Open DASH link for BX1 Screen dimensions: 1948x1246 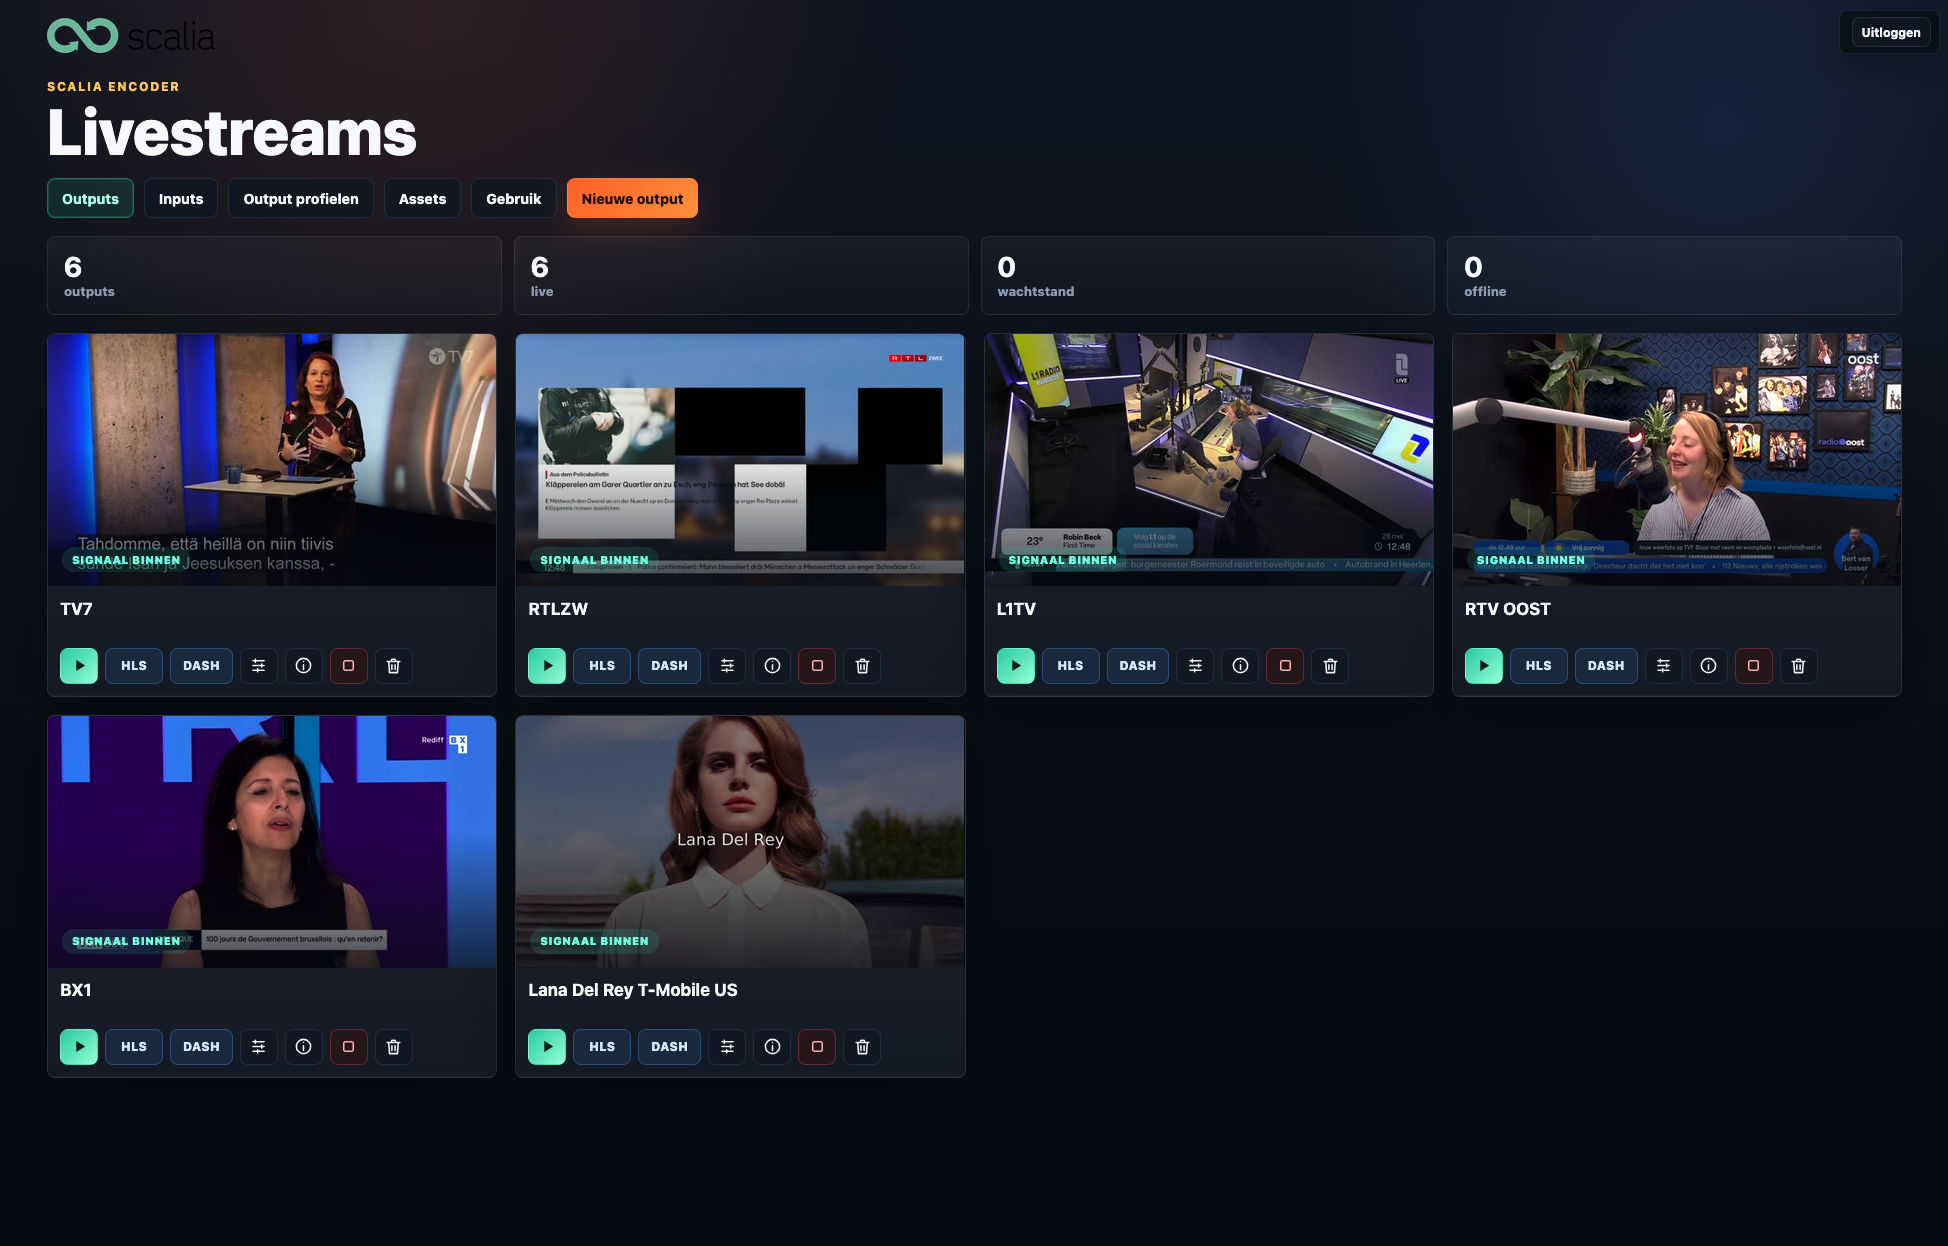[201, 1047]
